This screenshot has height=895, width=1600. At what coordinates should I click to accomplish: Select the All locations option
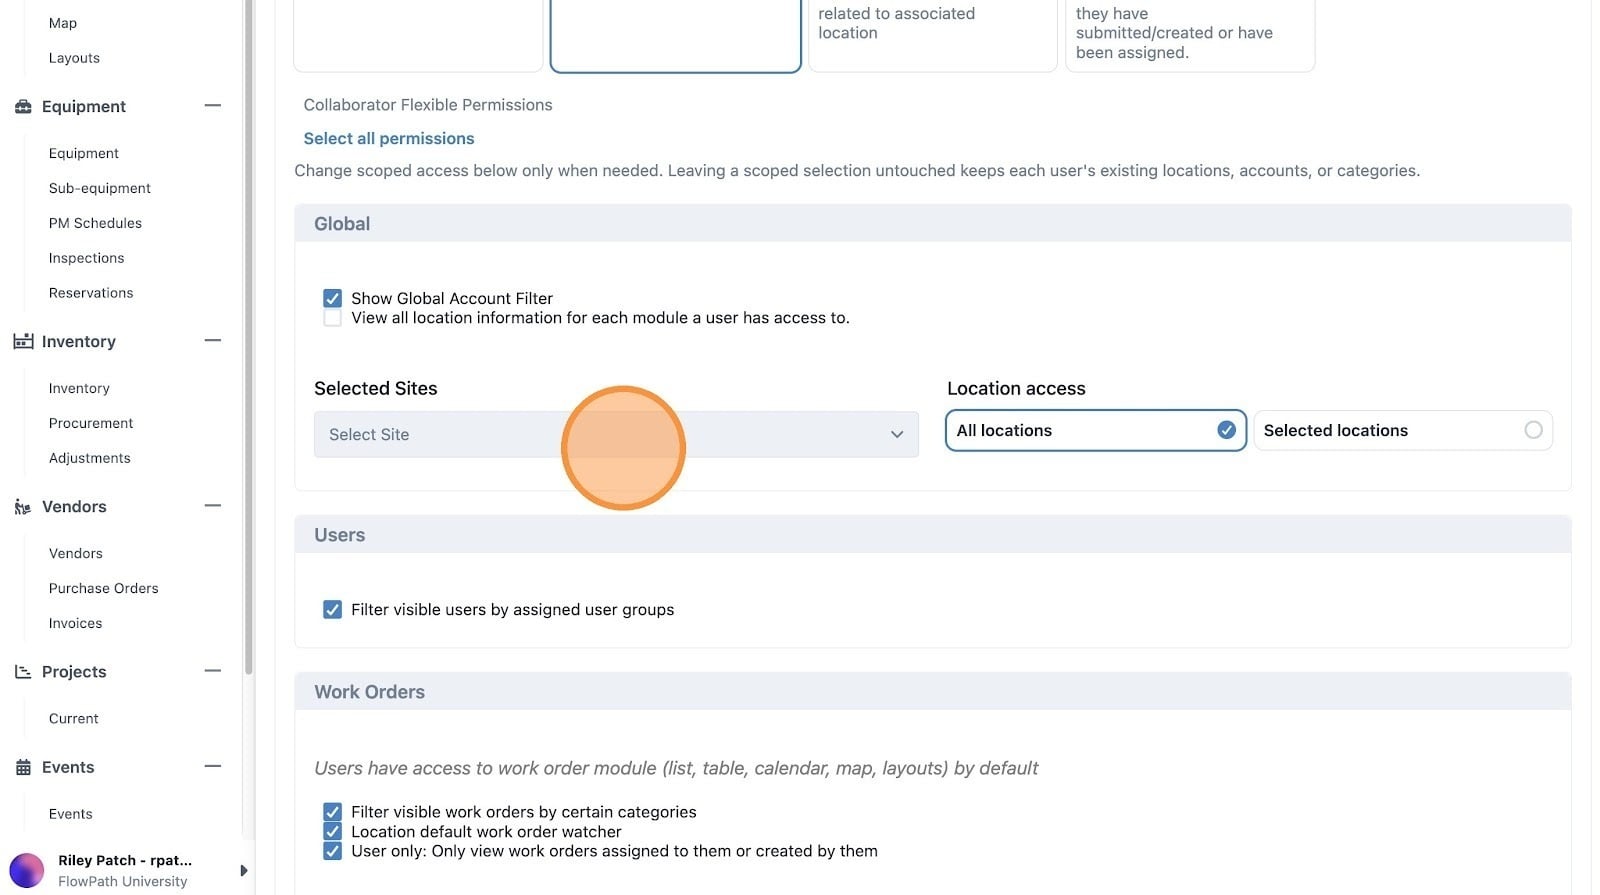click(x=1096, y=431)
